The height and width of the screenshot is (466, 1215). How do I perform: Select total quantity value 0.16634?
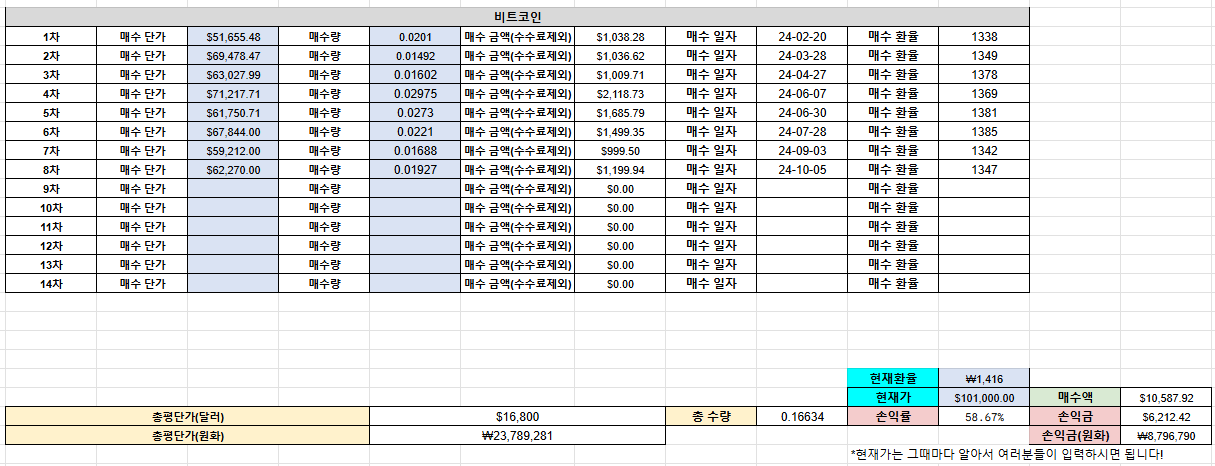(802, 417)
